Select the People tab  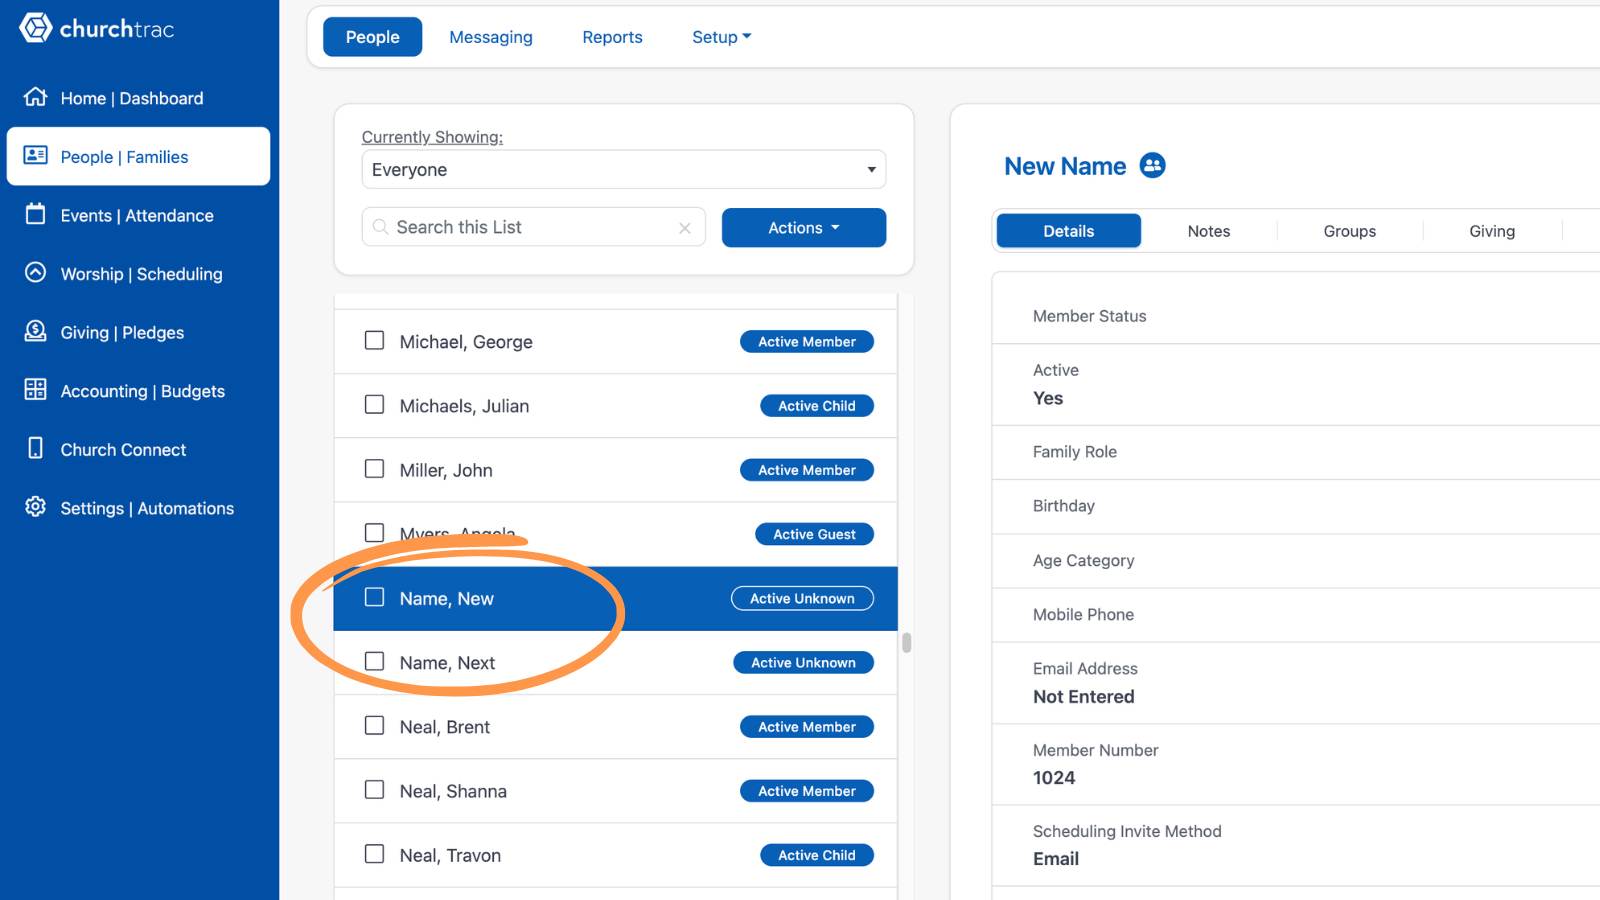point(372,37)
